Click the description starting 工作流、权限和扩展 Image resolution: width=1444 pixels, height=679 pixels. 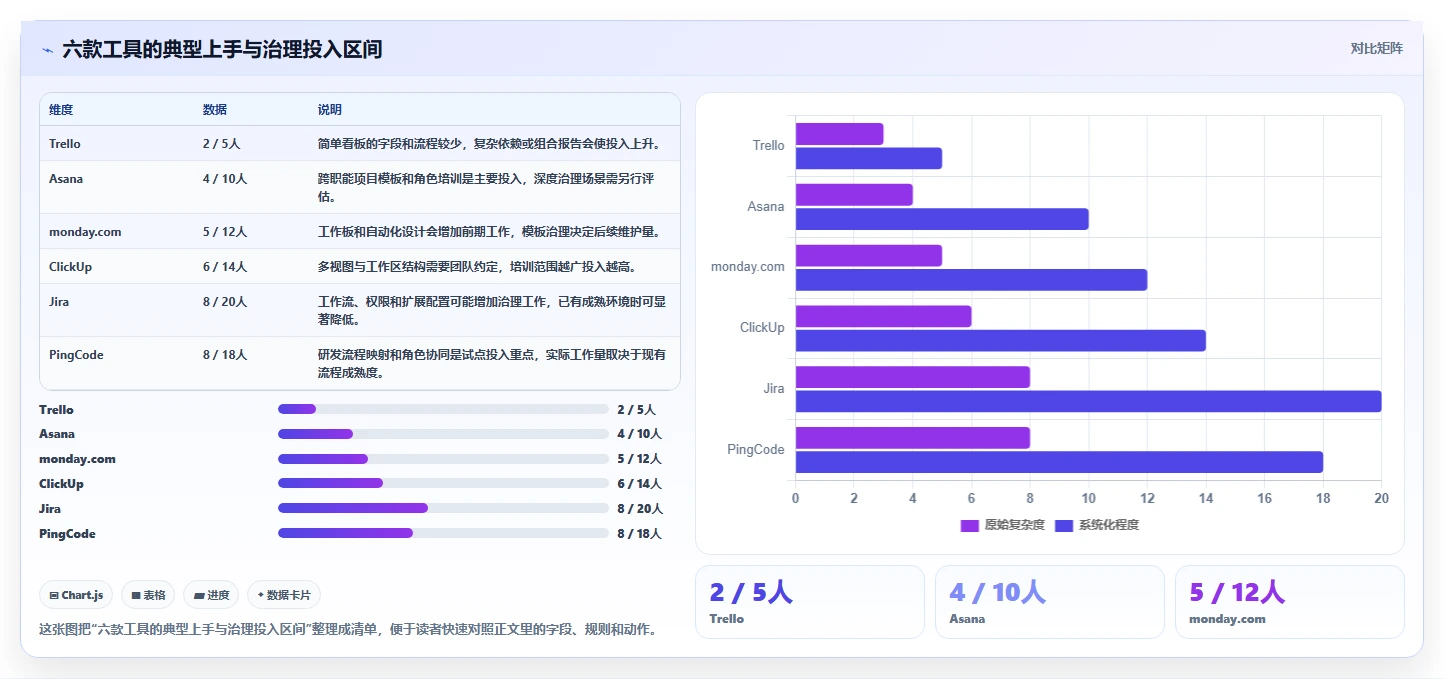pyautogui.click(x=492, y=311)
